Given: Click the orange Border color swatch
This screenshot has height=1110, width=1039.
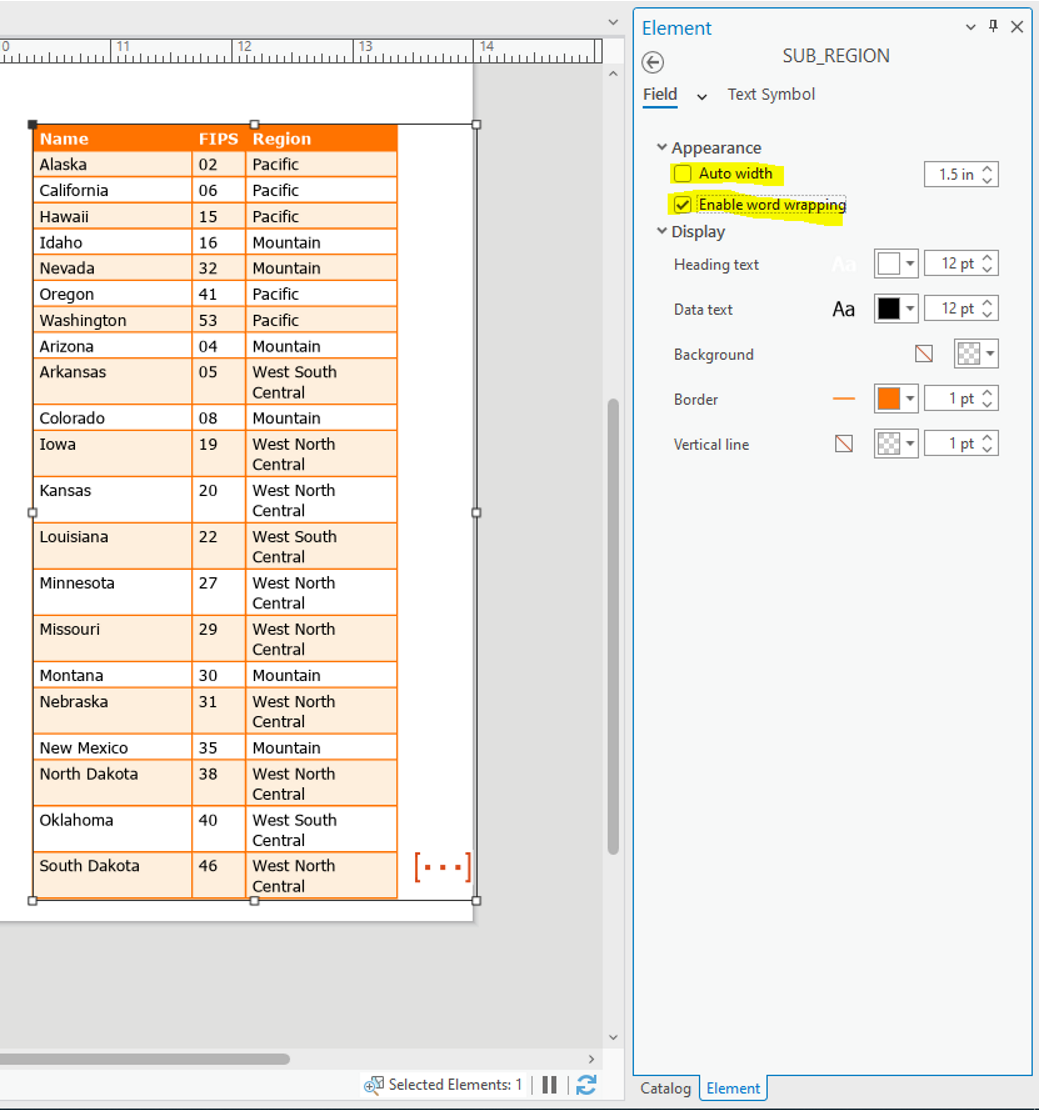Looking at the screenshot, I should pos(890,398).
